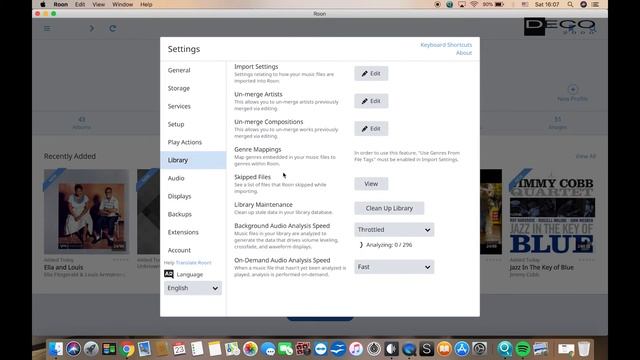Launch iTunes from the dock
The height and width of the screenshot is (360, 640).
click(x=356, y=349)
